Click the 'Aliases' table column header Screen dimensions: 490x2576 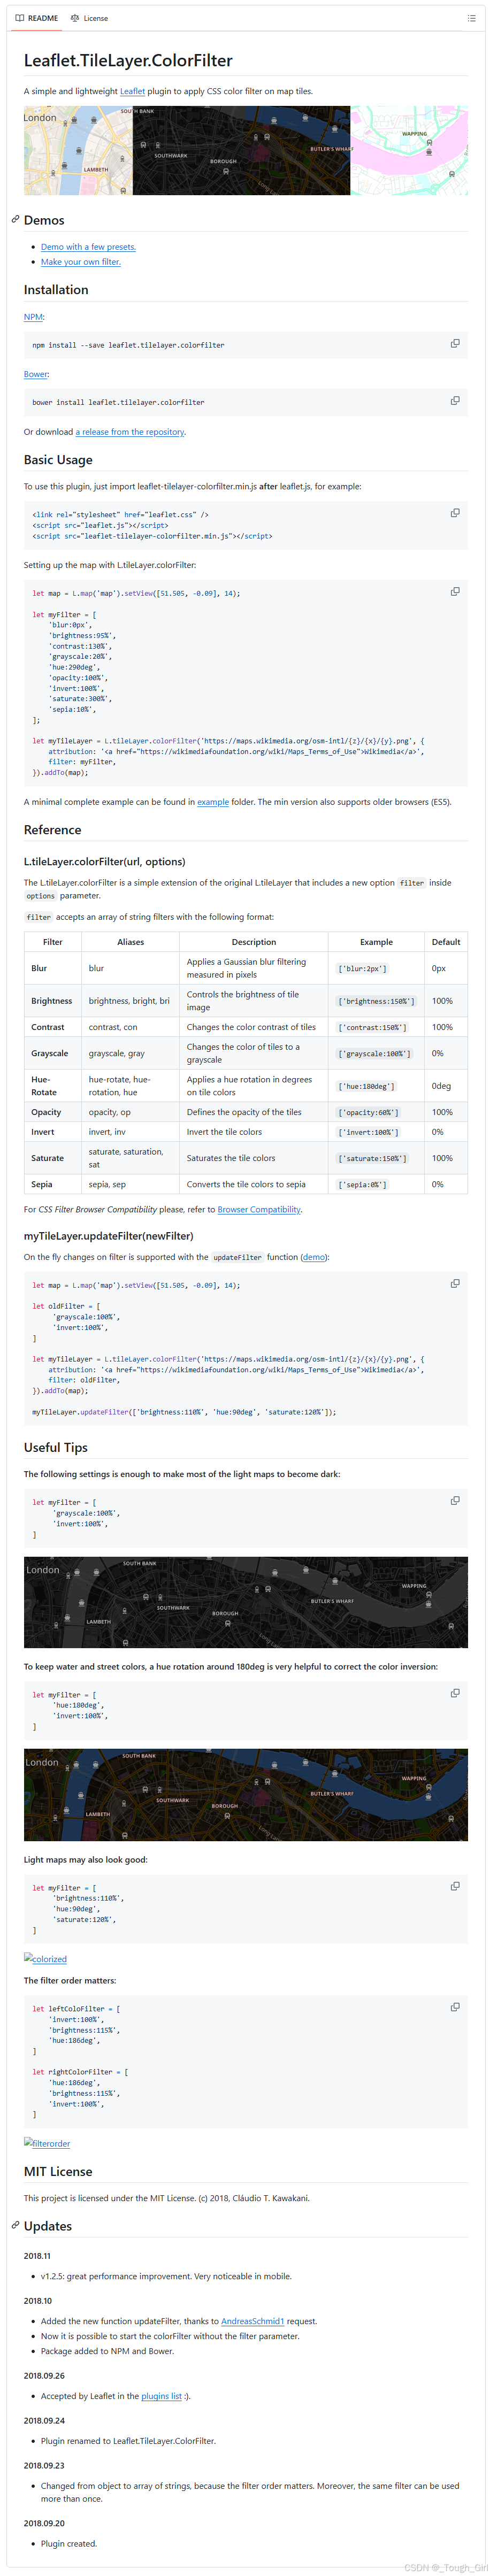130,942
